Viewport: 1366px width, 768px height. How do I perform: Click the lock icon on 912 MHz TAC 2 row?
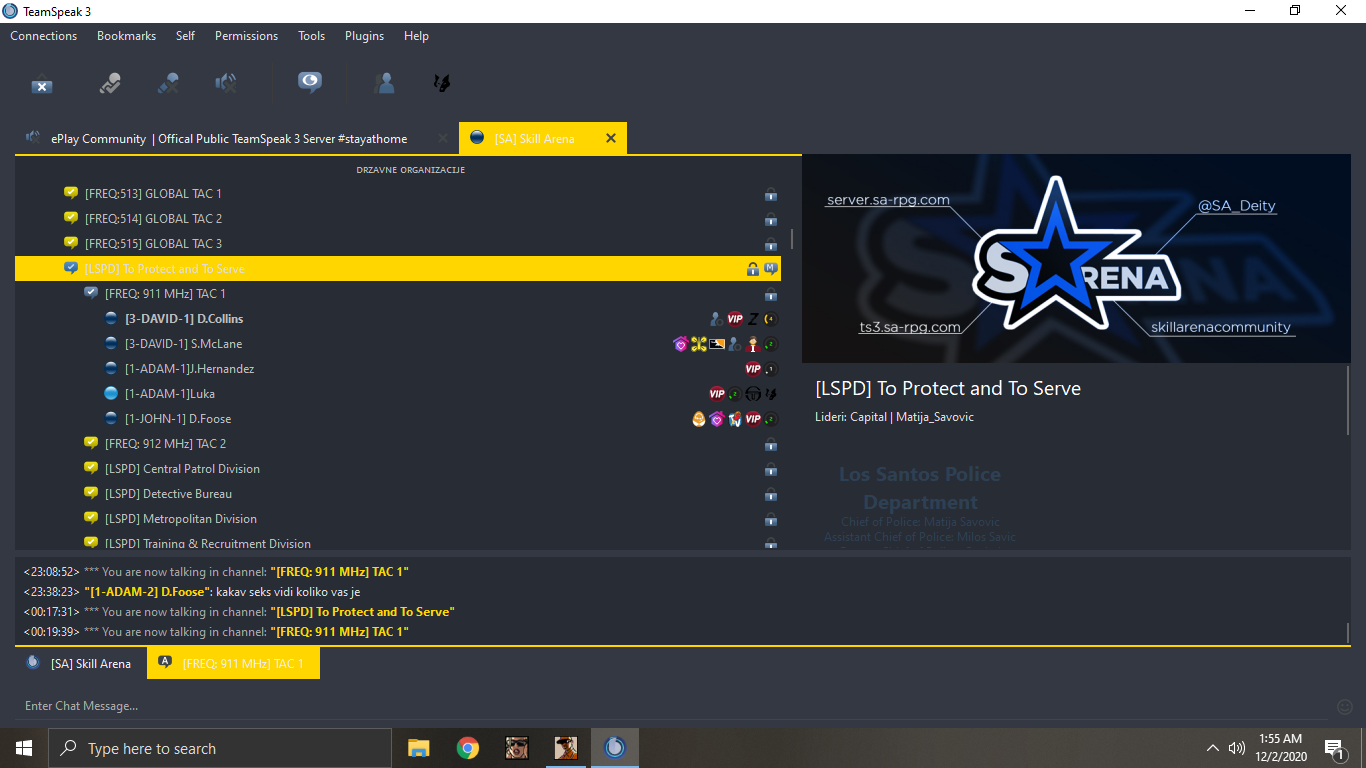(x=771, y=444)
